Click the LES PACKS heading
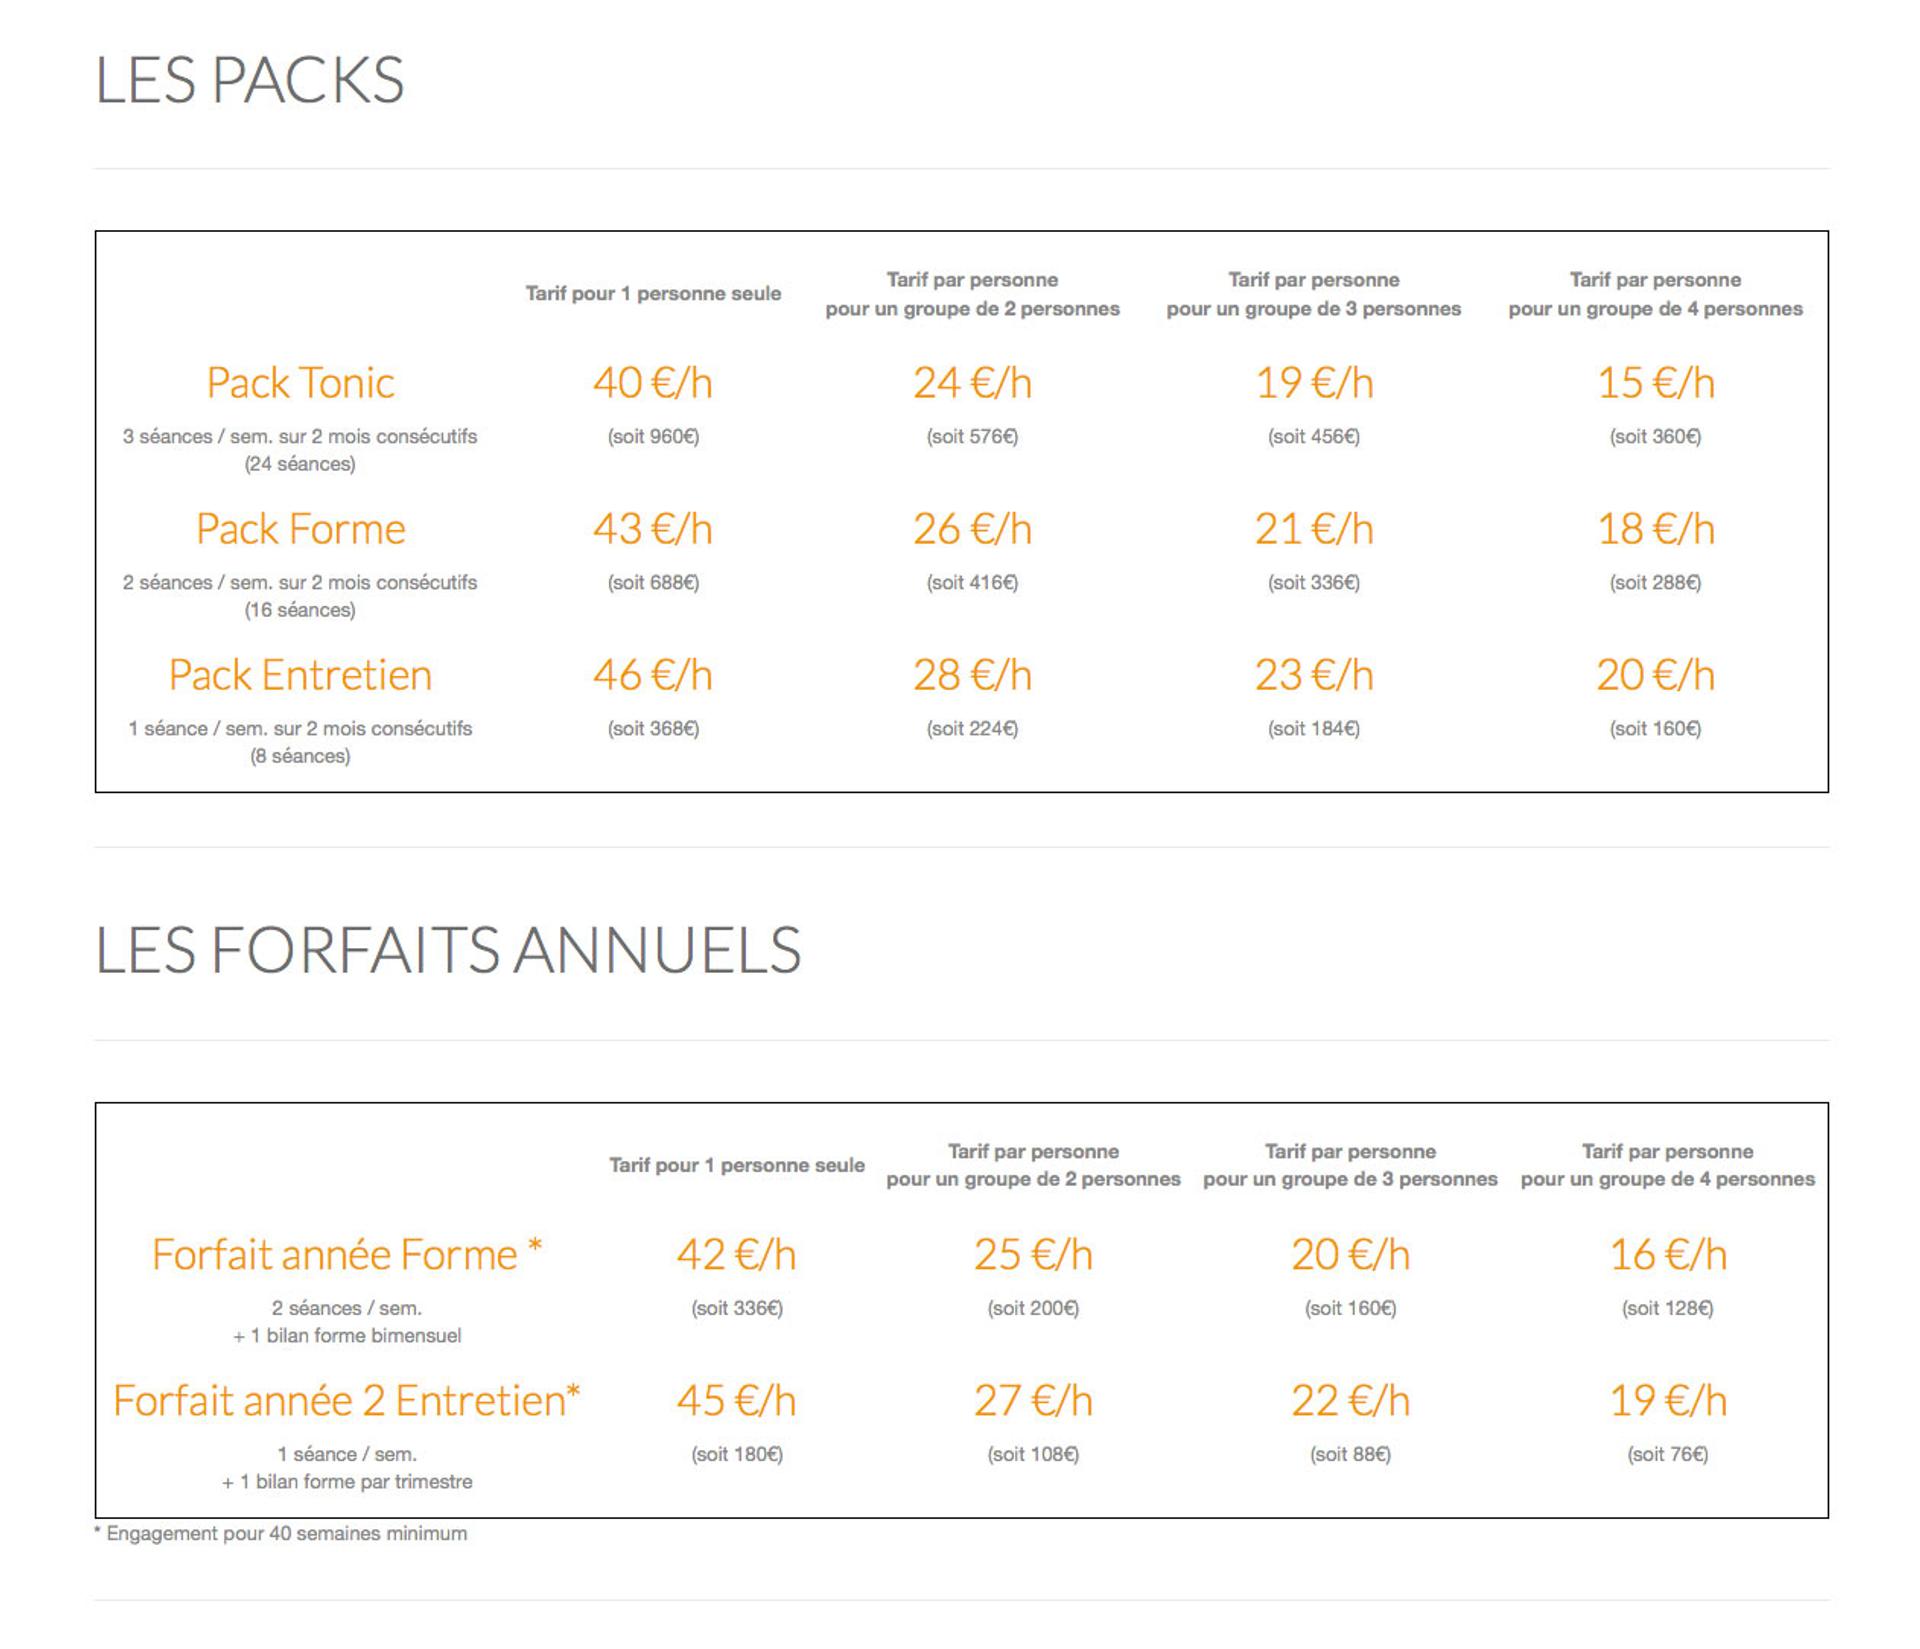This screenshot has width=1920, height=1649. (250, 80)
